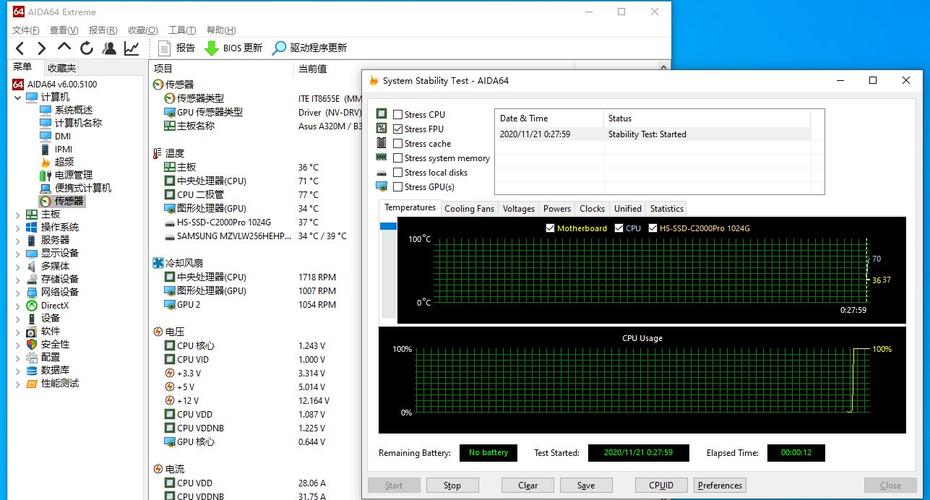Open the 工具(T) menu
Screen dimensions: 930x500
181,30
